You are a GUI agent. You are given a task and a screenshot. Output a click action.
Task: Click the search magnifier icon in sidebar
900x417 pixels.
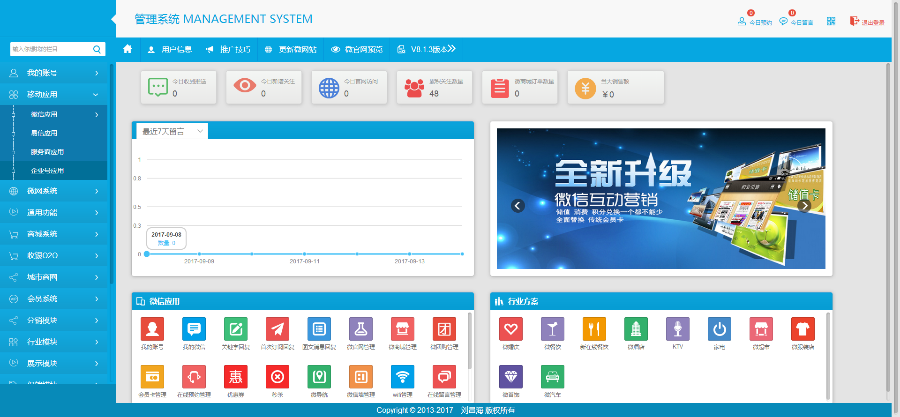pos(97,49)
